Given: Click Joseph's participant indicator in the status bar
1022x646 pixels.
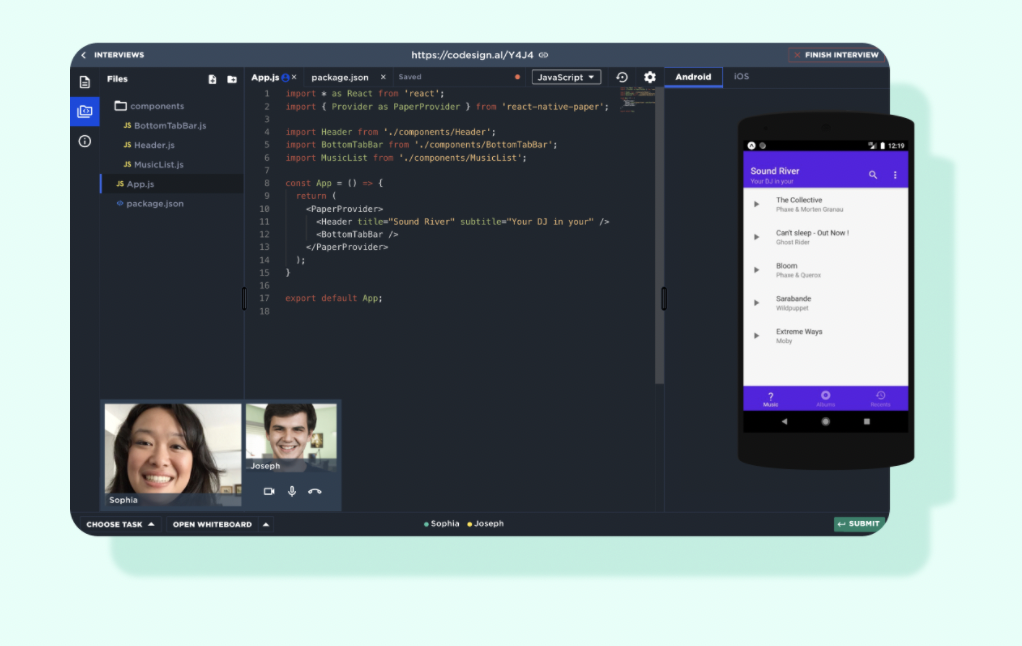Looking at the screenshot, I should pyautogui.click(x=486, y=523).
